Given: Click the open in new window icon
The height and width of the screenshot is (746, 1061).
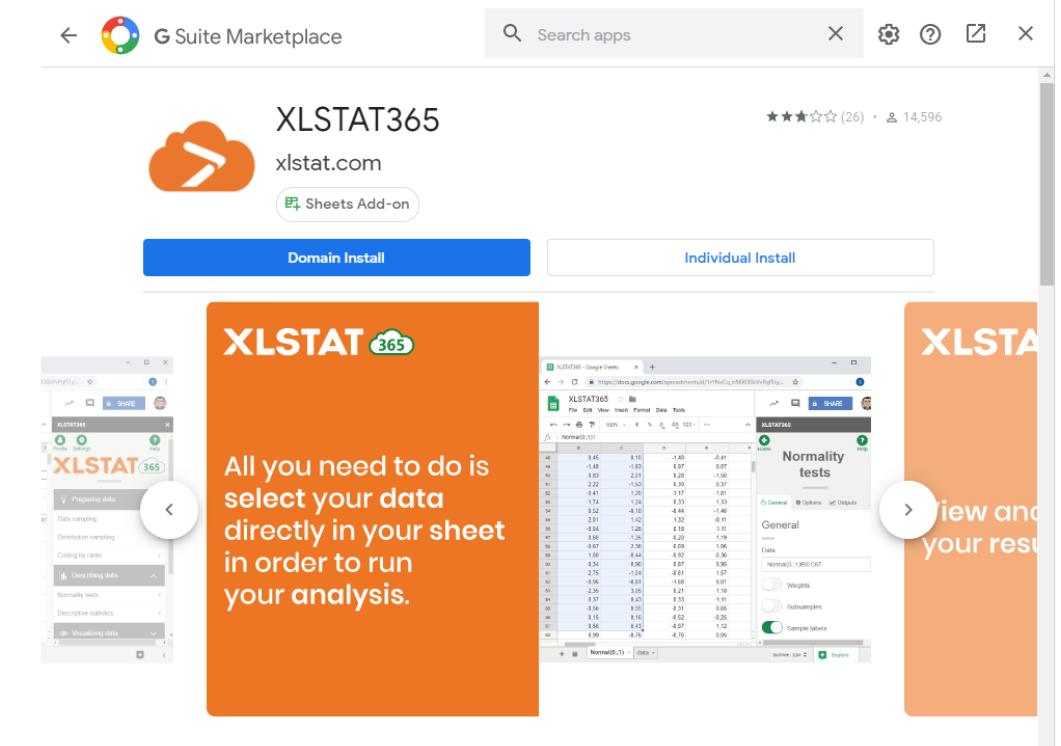Looking at the screenshot, I should pyautogui.click(x=975, y=34).
